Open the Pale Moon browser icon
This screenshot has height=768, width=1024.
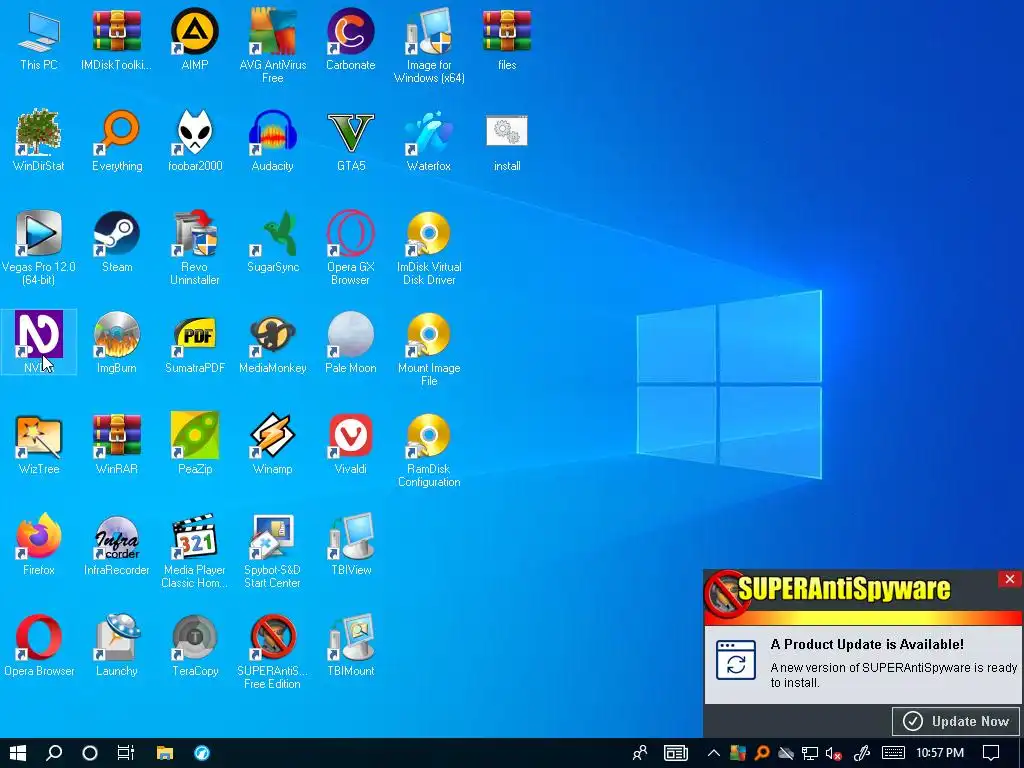(351, 342)
